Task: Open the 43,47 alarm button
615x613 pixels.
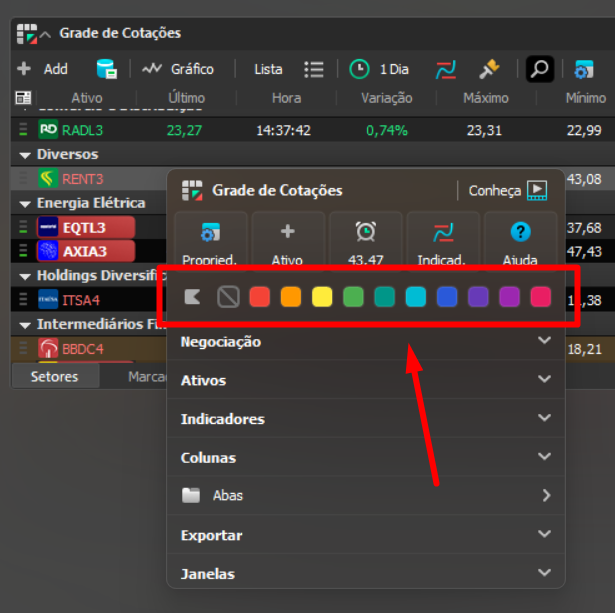Action: (x=366, y=241)
